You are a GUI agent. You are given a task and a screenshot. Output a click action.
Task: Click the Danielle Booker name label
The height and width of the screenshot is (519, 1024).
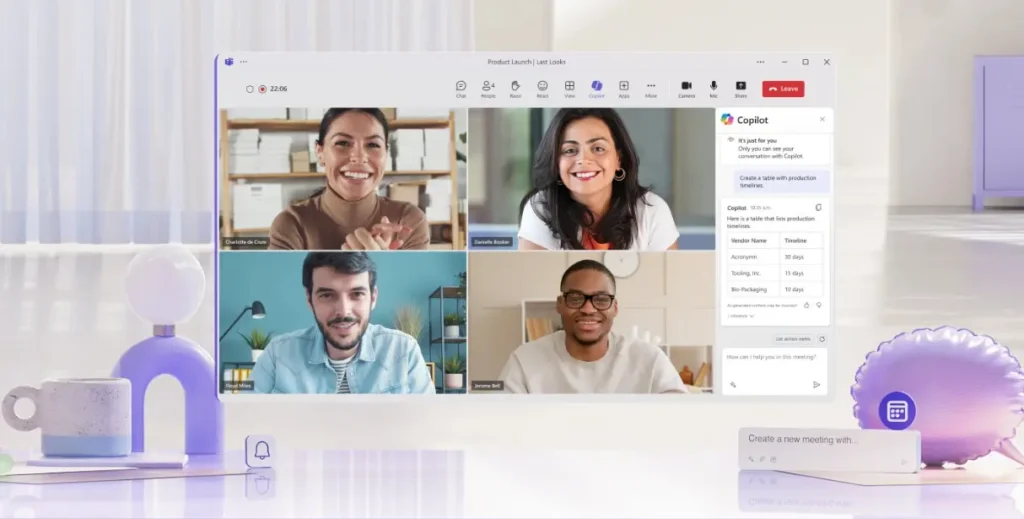click(492, 242)
